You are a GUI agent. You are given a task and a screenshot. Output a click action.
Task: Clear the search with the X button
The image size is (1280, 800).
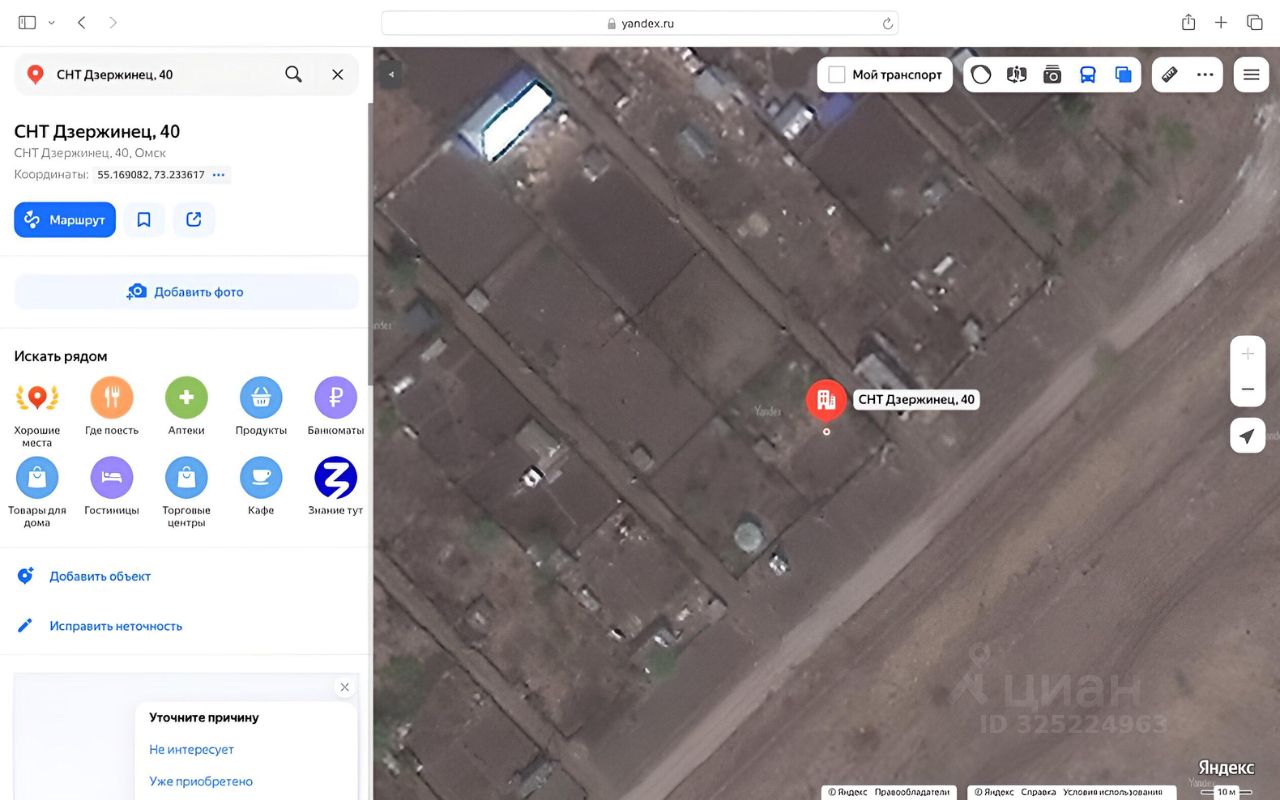(338, 75)
